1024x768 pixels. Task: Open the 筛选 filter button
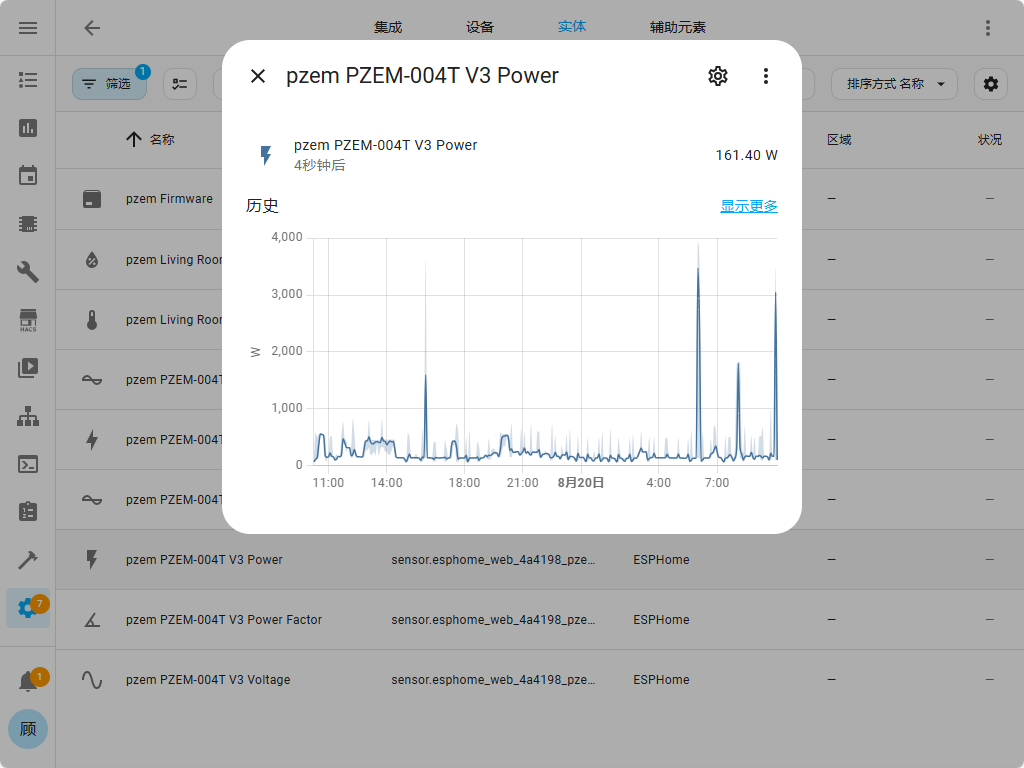(109, 84)
